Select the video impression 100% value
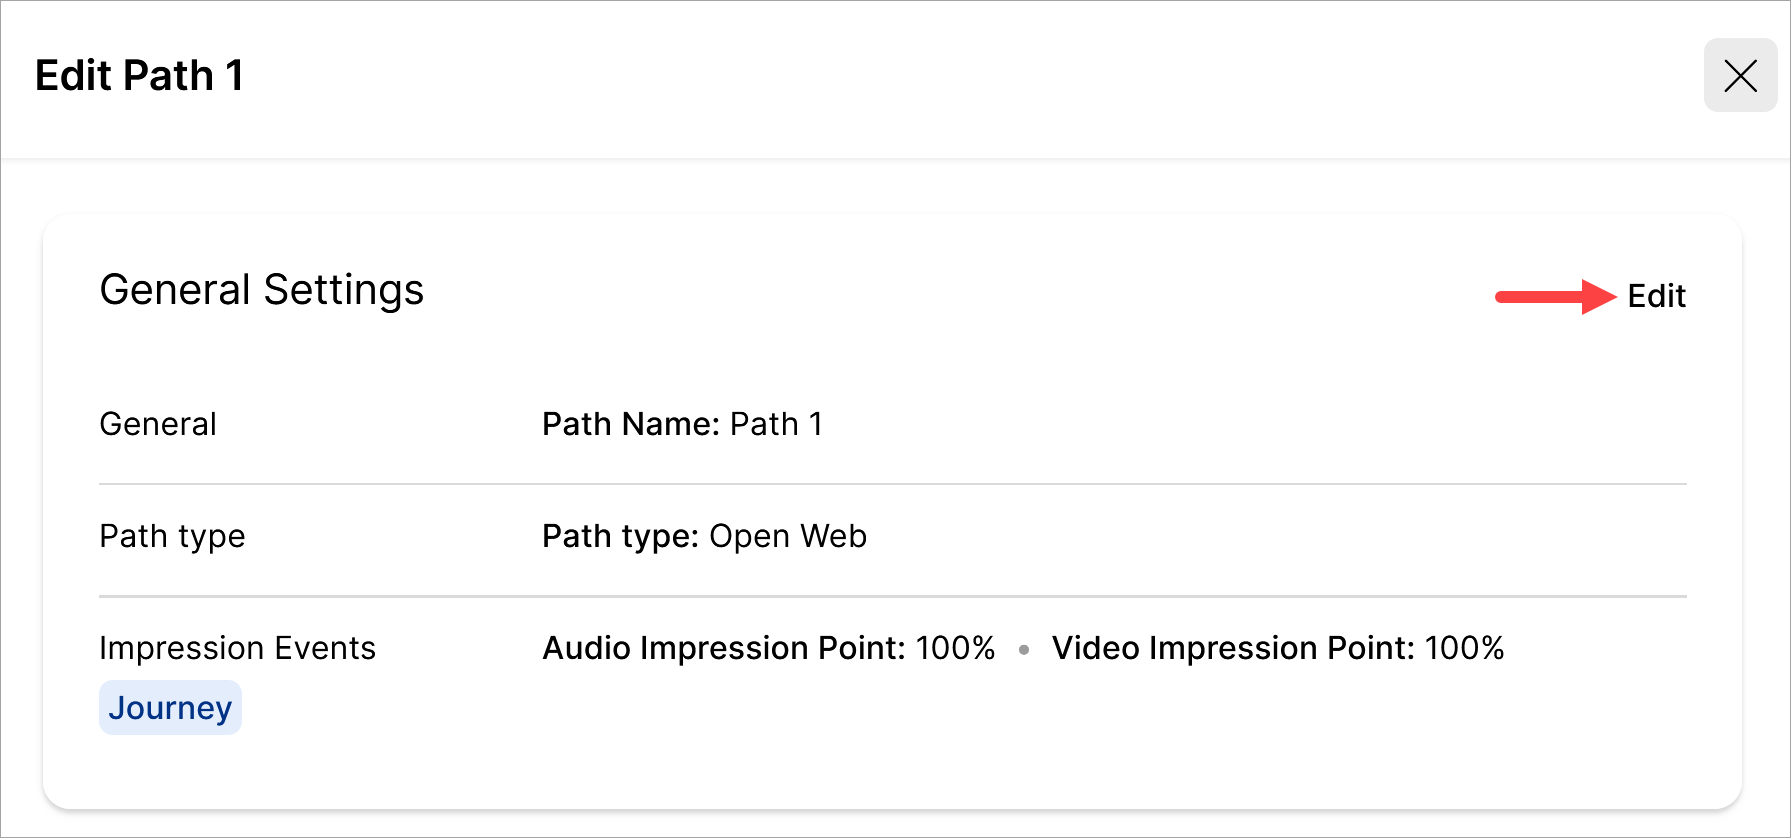1791x838 pixels. [x=1464, y=648]
